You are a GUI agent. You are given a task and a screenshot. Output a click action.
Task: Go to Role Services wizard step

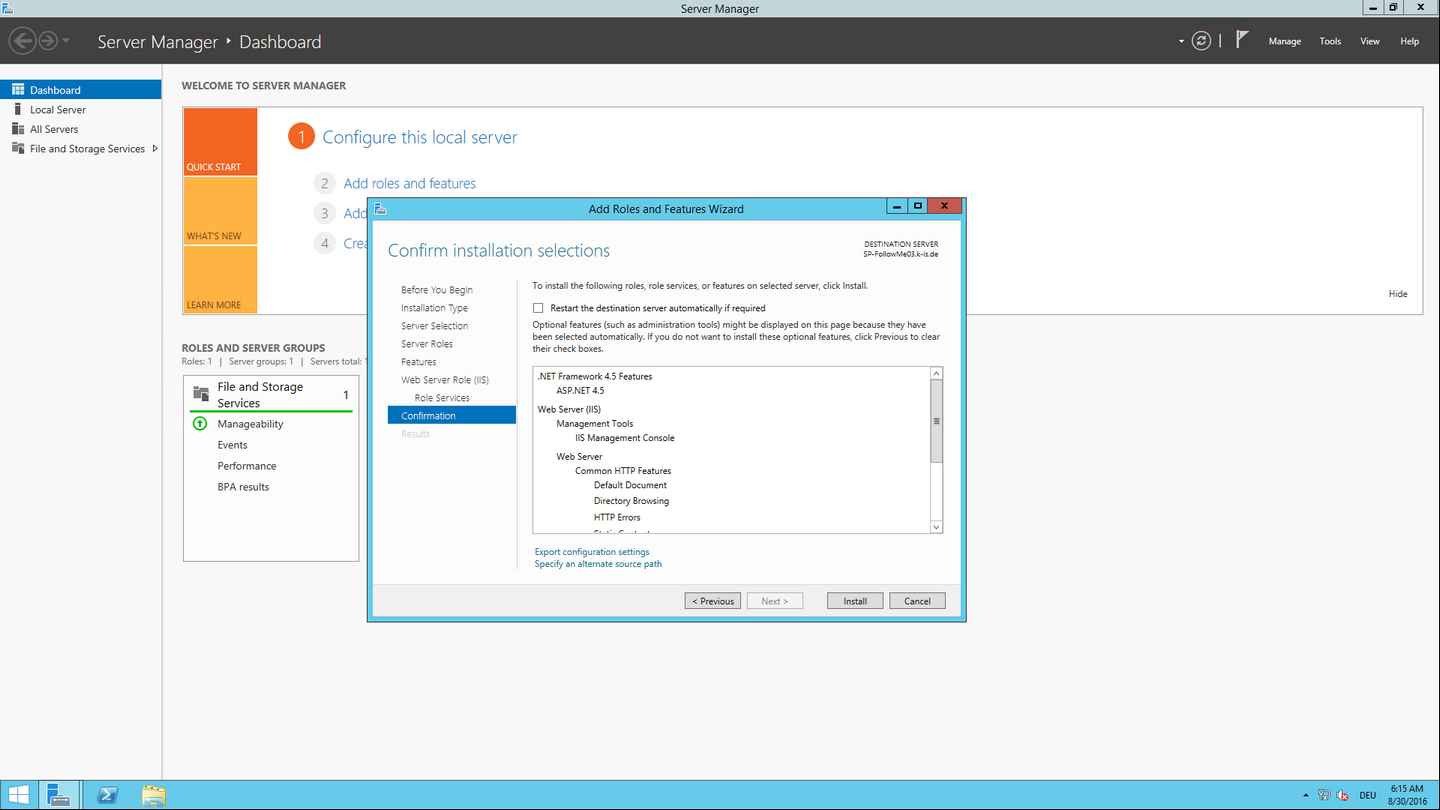pyautogui.click(x=442, y=398)
